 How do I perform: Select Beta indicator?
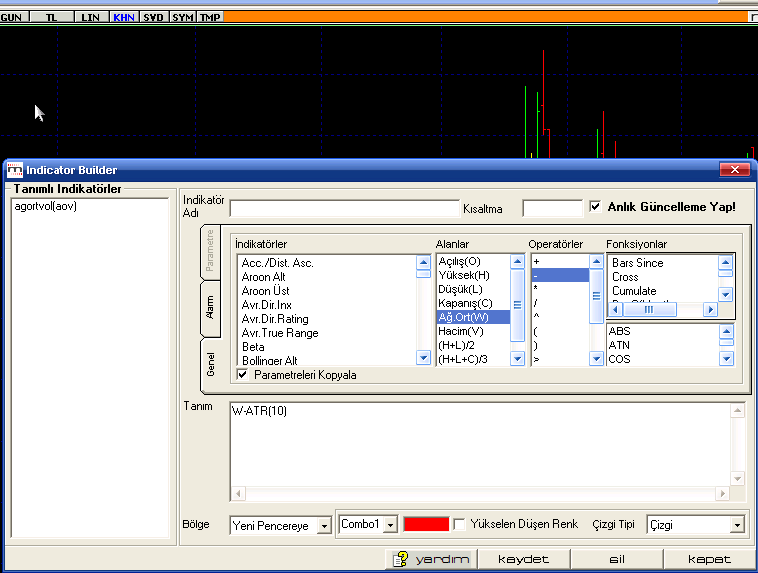[x=253, y=347]
